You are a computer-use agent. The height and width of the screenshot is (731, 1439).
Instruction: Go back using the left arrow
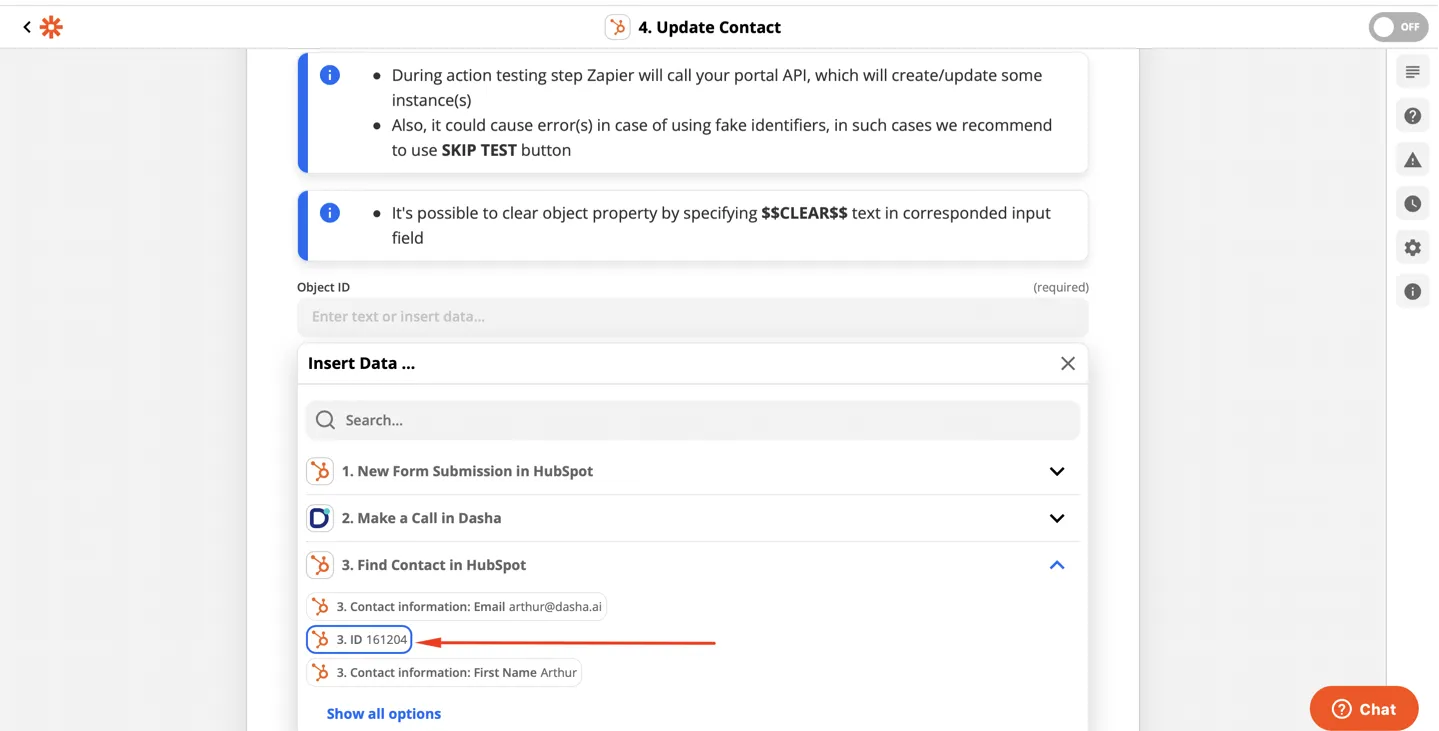pos(26,27)
